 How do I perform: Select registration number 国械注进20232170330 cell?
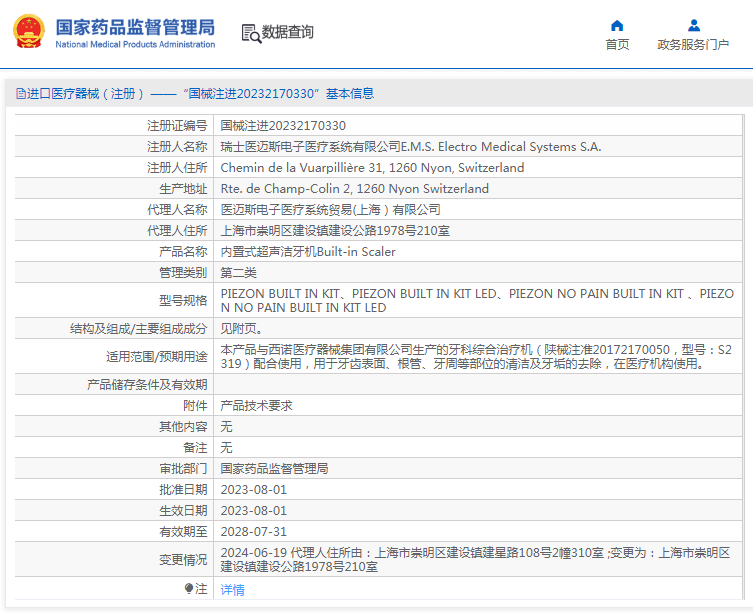pyautogui.click(x=283, y=126)
